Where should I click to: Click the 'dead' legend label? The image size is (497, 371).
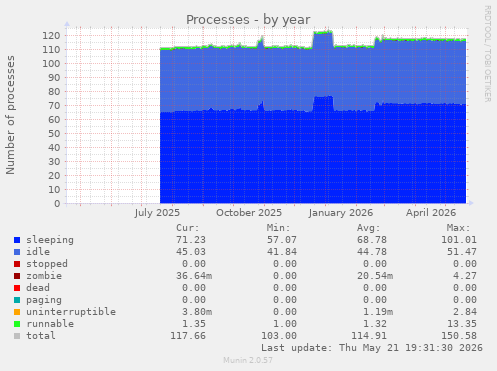pos(38,288)
